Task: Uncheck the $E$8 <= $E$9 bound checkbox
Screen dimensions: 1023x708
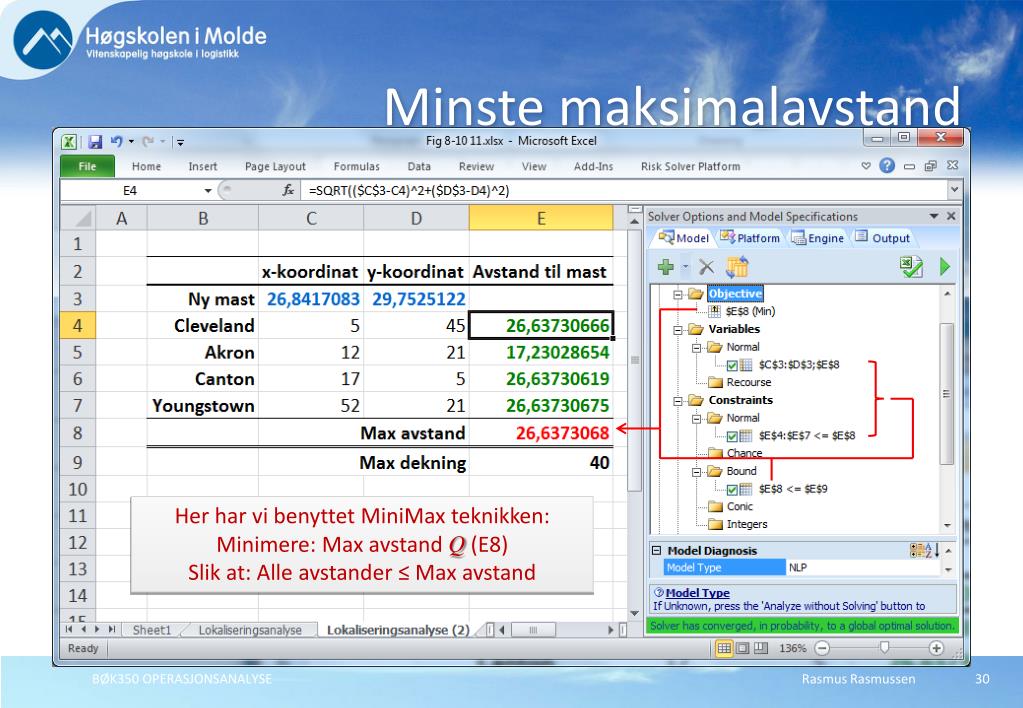Action: (732, 489)
